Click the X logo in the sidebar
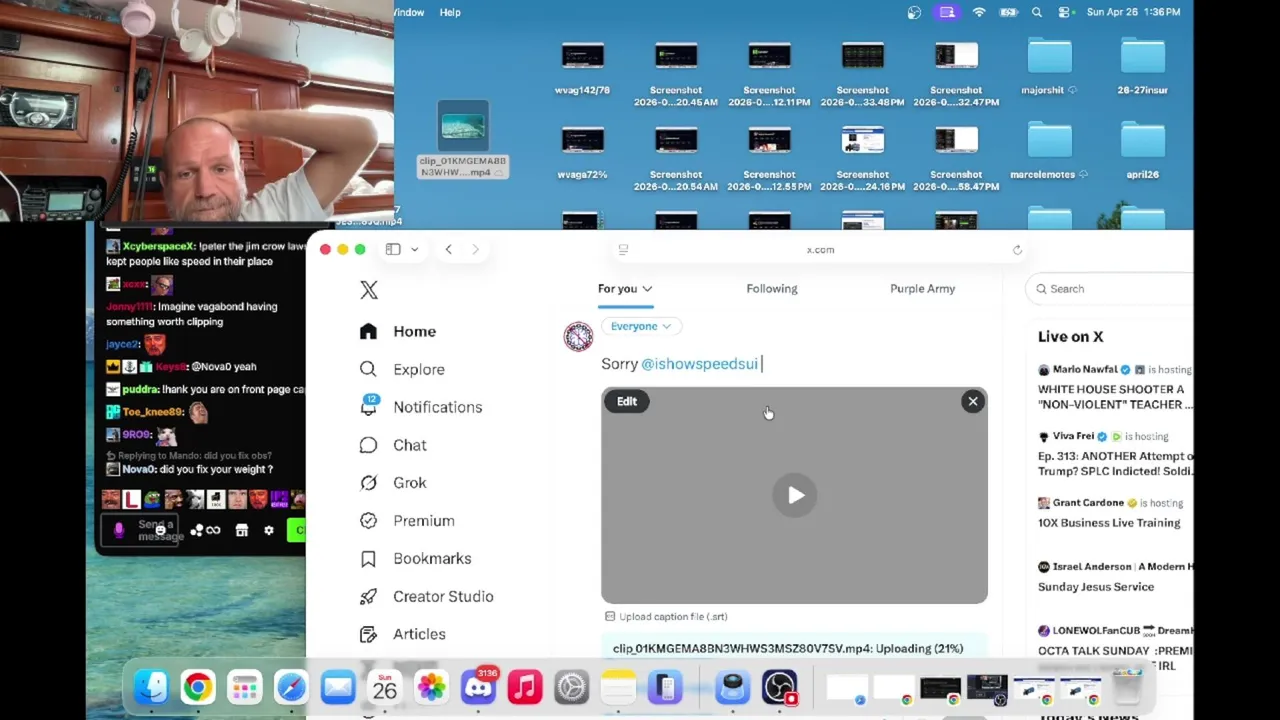The image size is (1280, 720). [369, 290]
